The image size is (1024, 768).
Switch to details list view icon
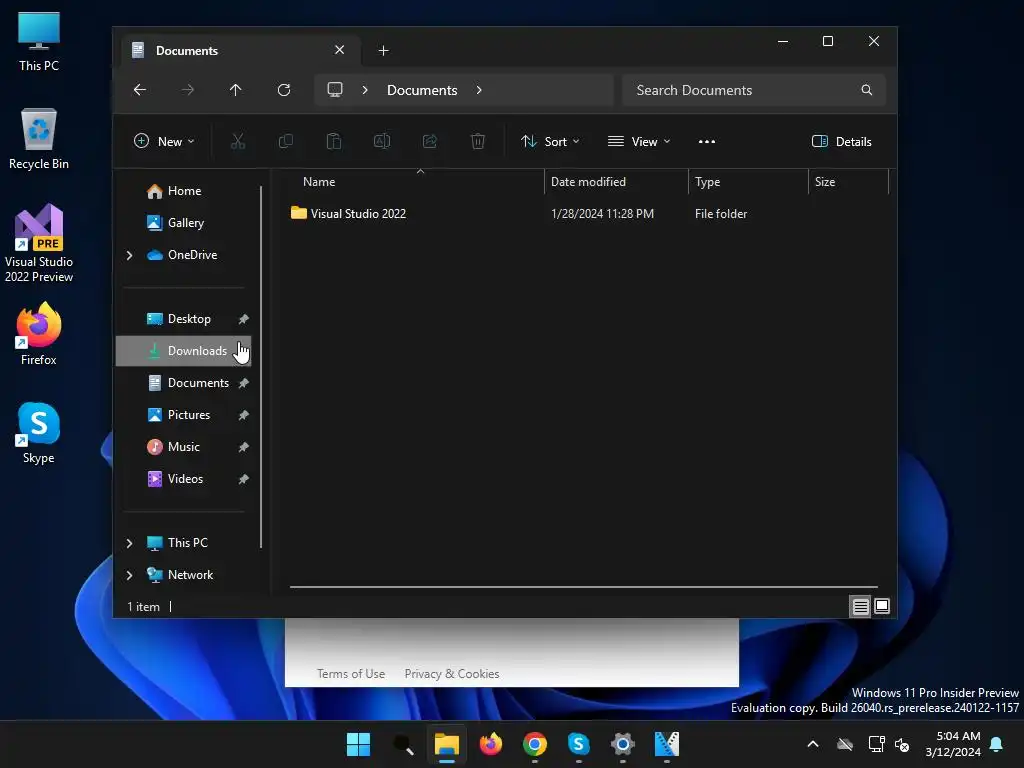pyautogui.click(x=861, y=607)
